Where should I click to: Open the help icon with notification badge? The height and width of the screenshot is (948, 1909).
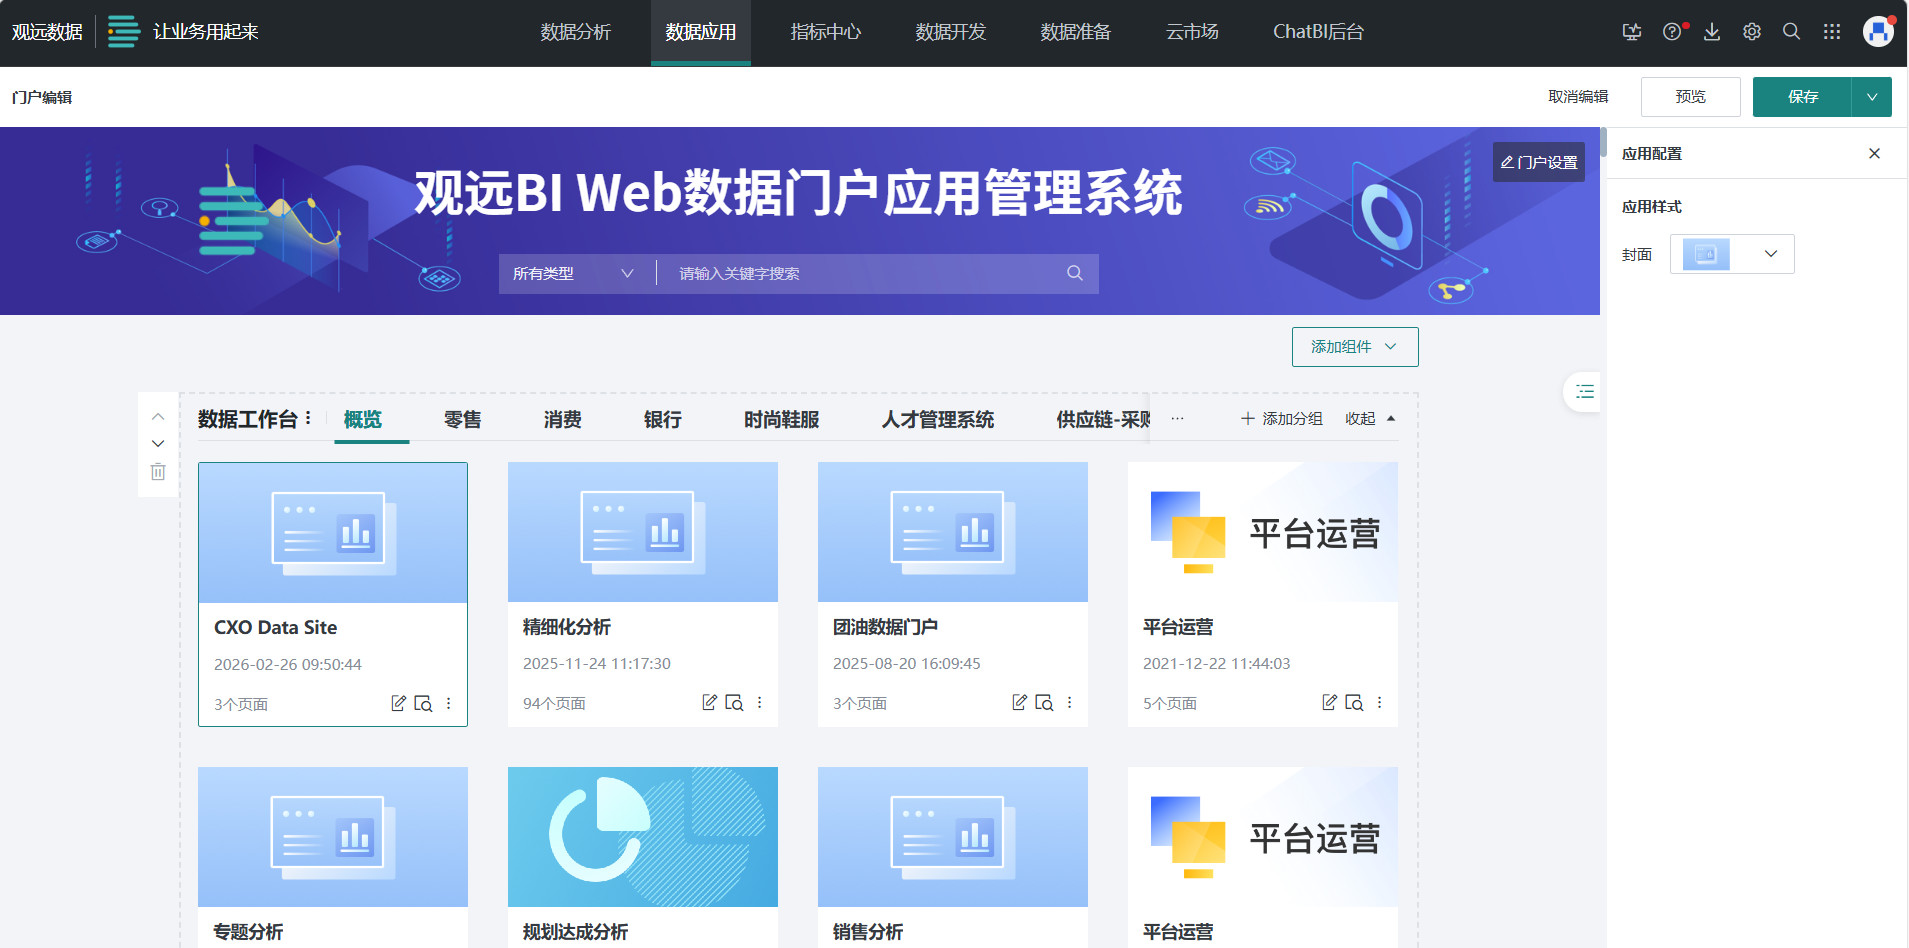coord(1671,31)
